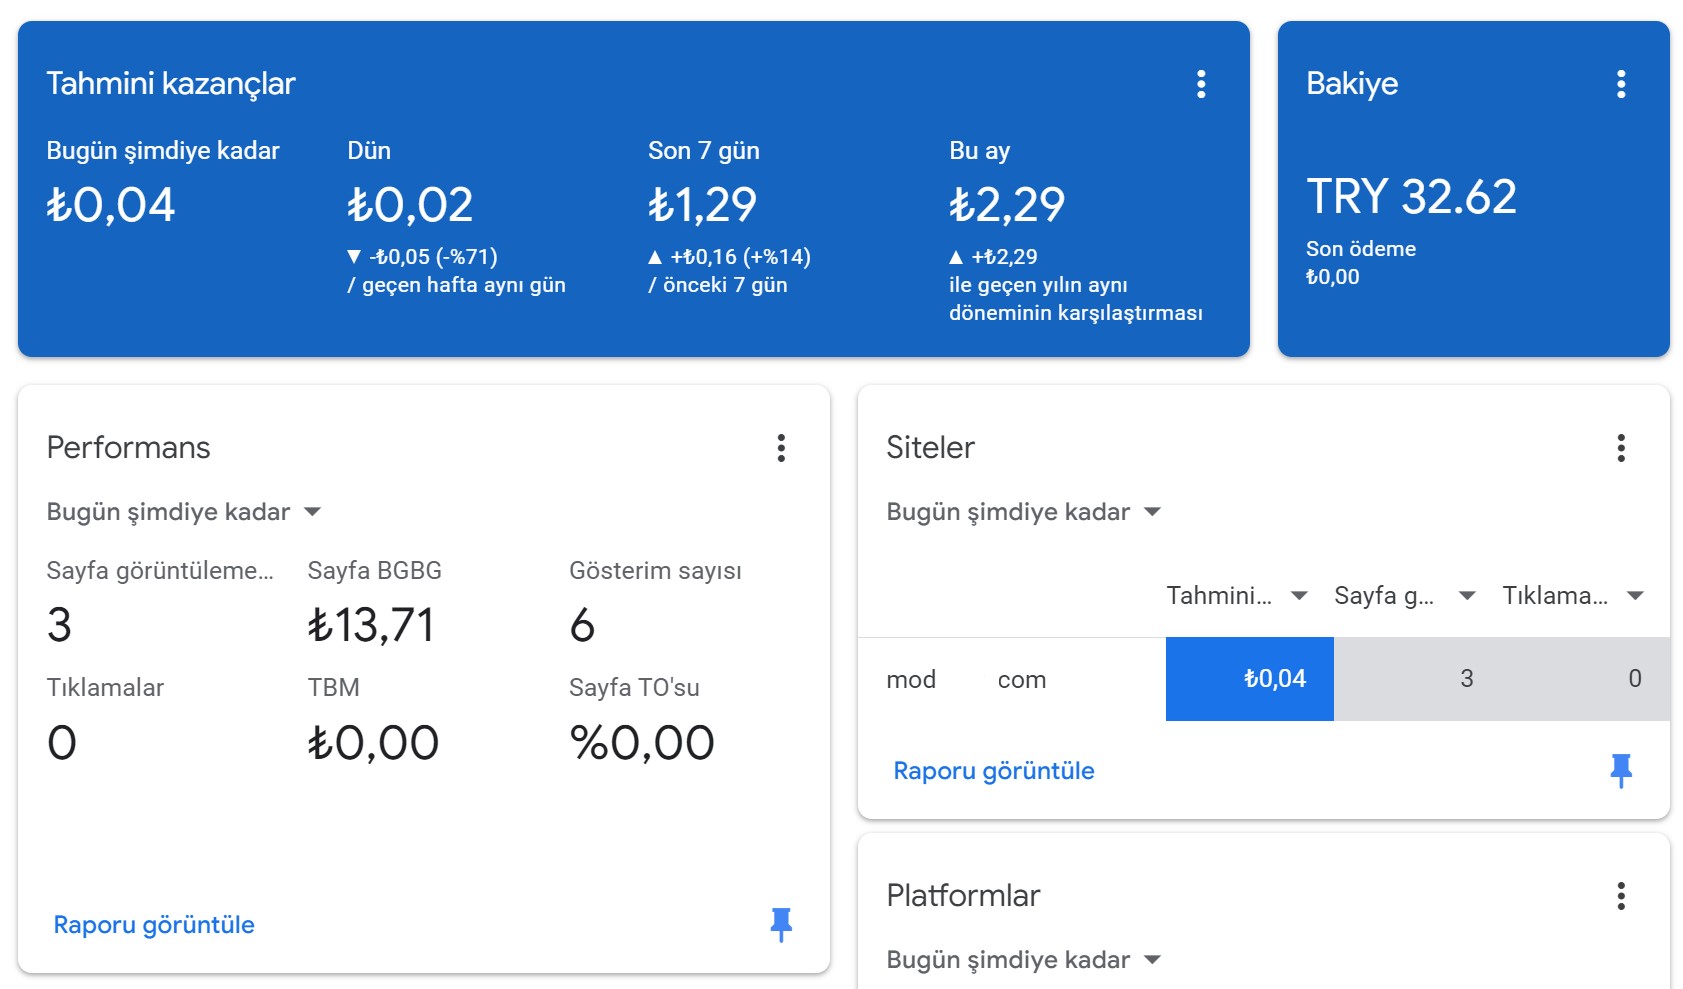Open Raporu görüntüle link in the Siteler card
This screenshot has width=1683, height=989.
[994, 771]
